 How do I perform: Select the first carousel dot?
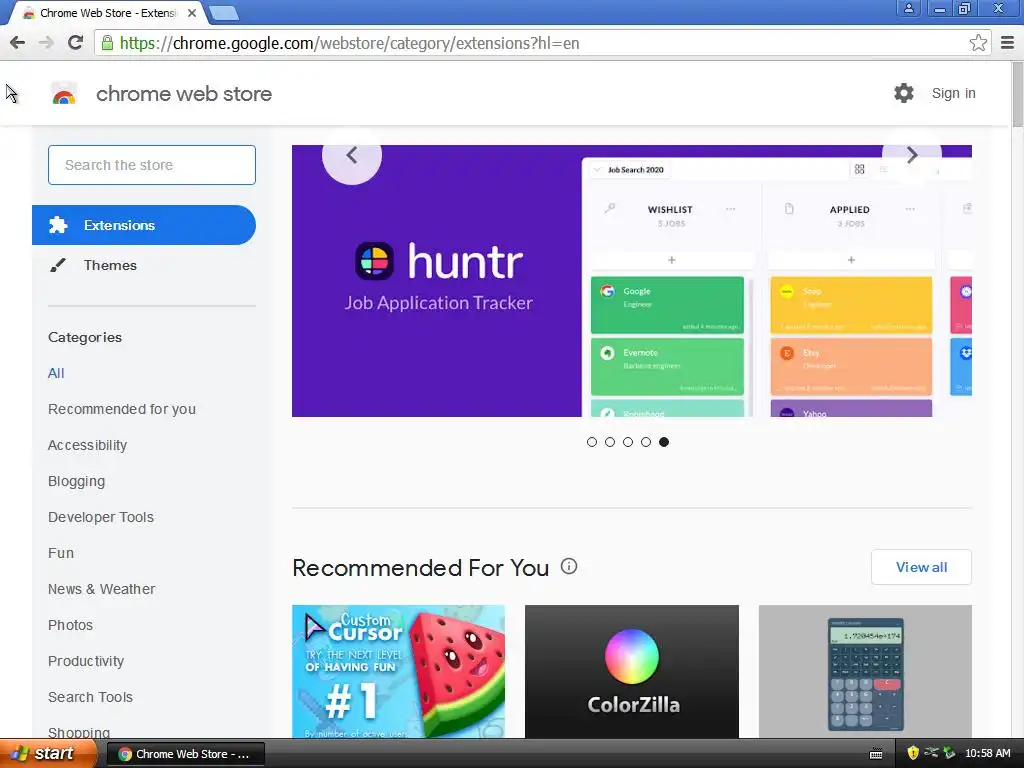pyautogui.click(x=592, y=442)
